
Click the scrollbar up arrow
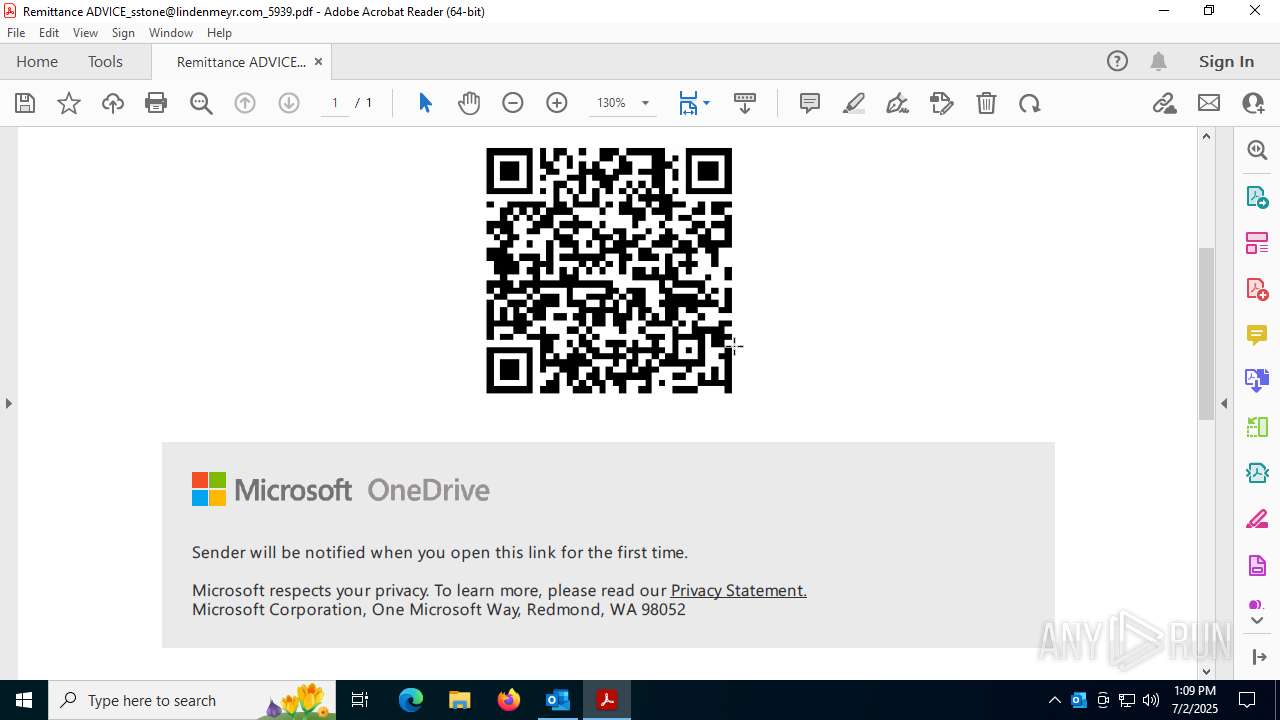(x=1206, y=136)
